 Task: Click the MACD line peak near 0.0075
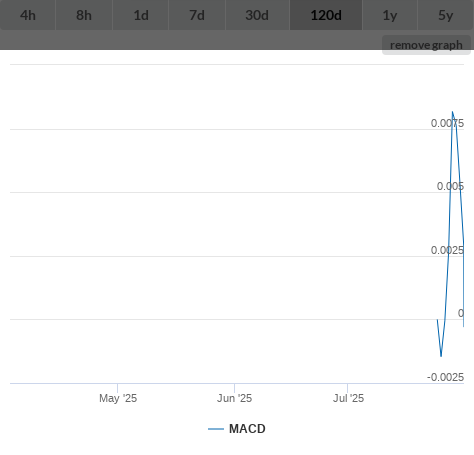(452, 112)
